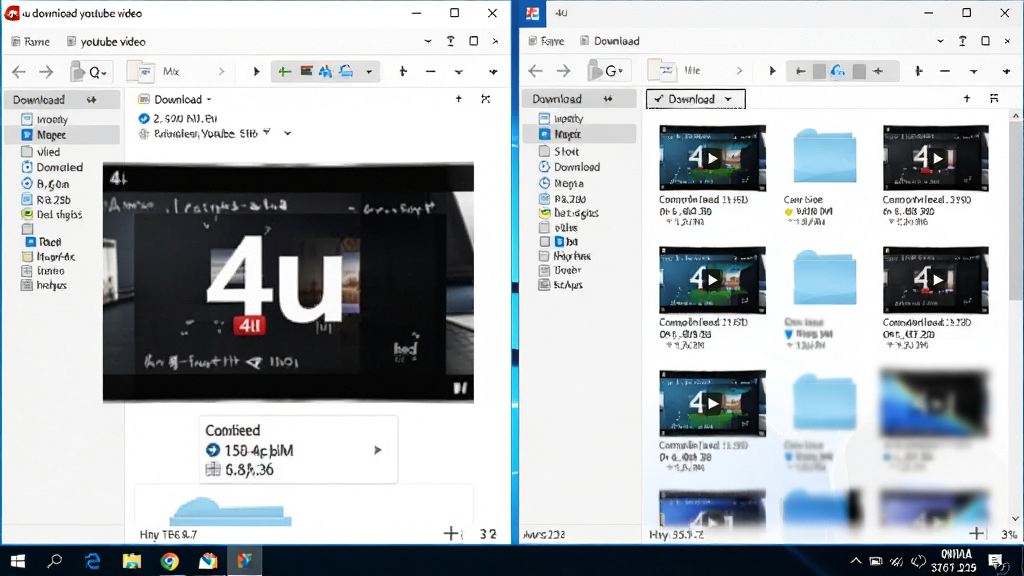Open the checked Download combo box in right window
The width and height of the screenshot is (1024, 576).
[696, 99]
